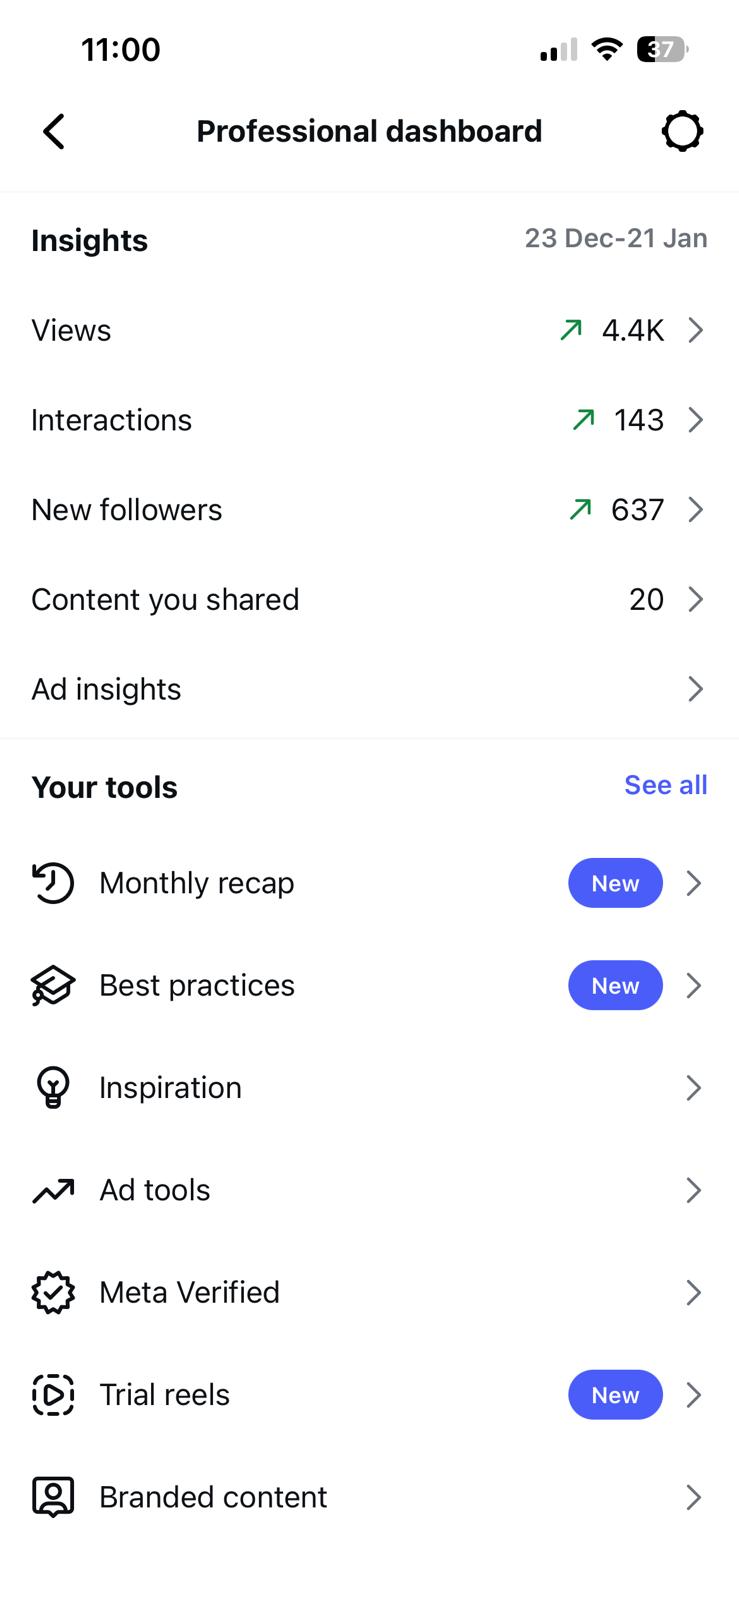This screenshot has width=739, height=1600.
Task: Click the See all link for tools
Action: coord(666,785)
